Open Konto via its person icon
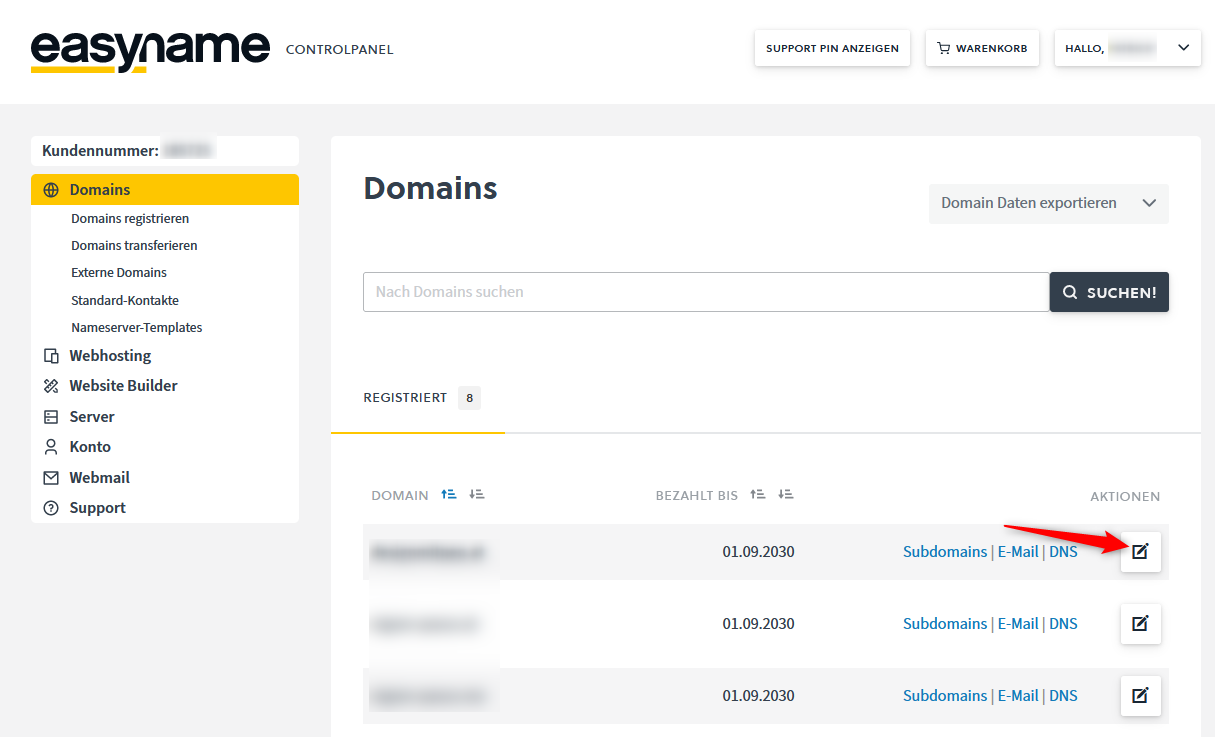This screenshot has height=737, width=1215. 51,447
